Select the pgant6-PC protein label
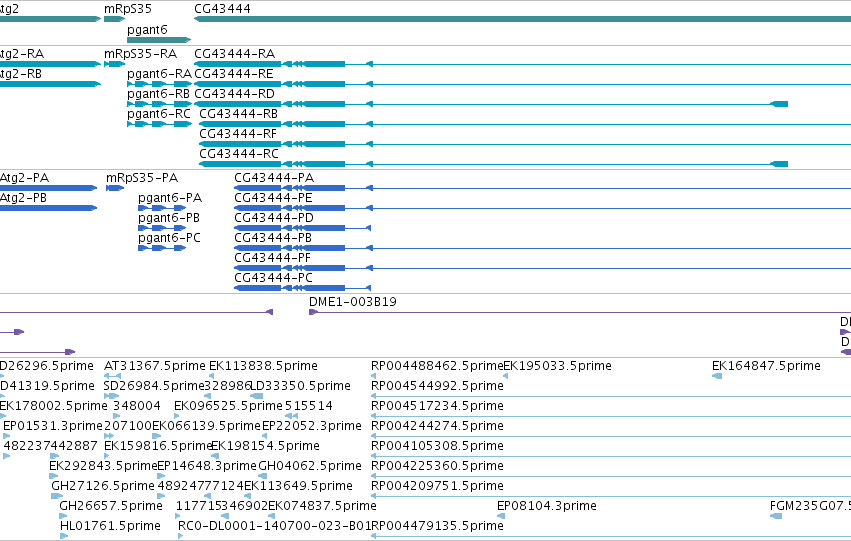Viewport: 851px width, 541px height. click(x=169, y=238)
